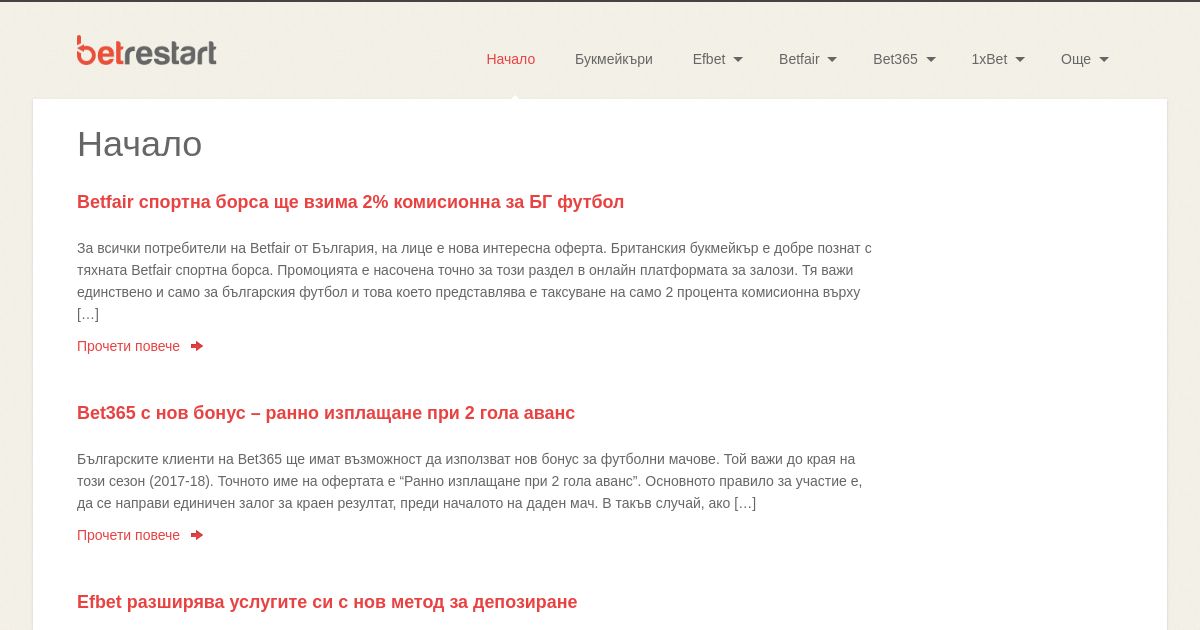Image resolution: width=1200 pixels, height=630 pixels.
Task: Click the arrow icon after the Bet365 article's Прочети повече
Action: click(x=197, y=535)
